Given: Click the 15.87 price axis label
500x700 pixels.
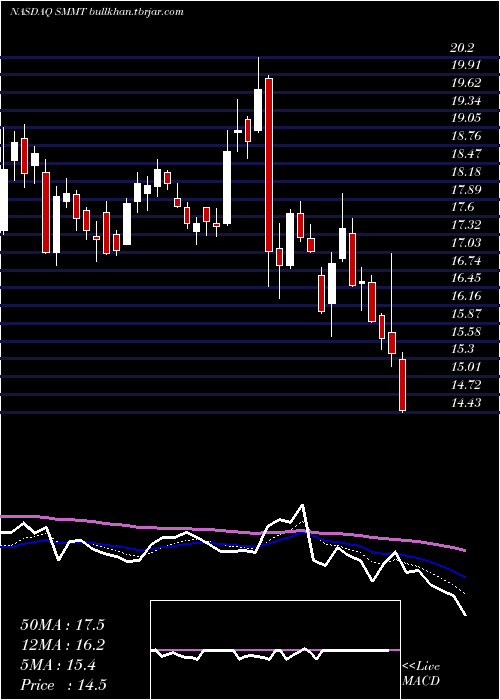Looking at the screenshot, I should click(466, 314).
